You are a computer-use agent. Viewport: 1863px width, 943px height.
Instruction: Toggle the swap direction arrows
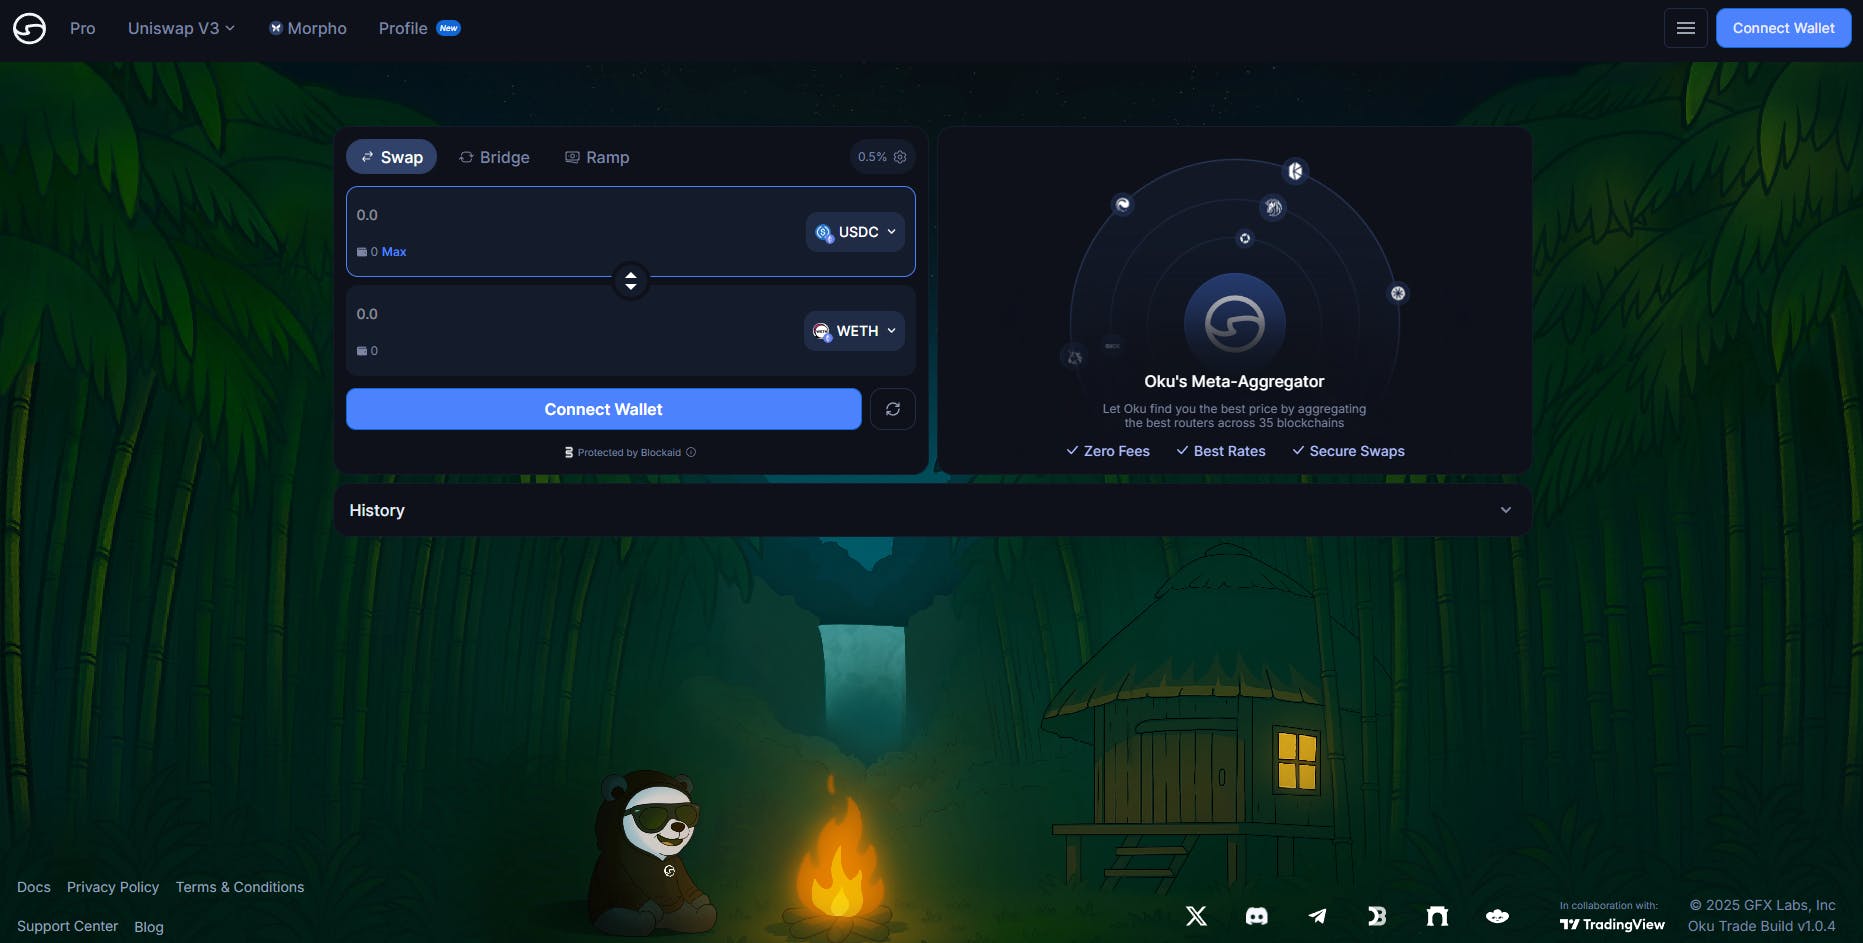pyautogui.click(x=630, y=281)
